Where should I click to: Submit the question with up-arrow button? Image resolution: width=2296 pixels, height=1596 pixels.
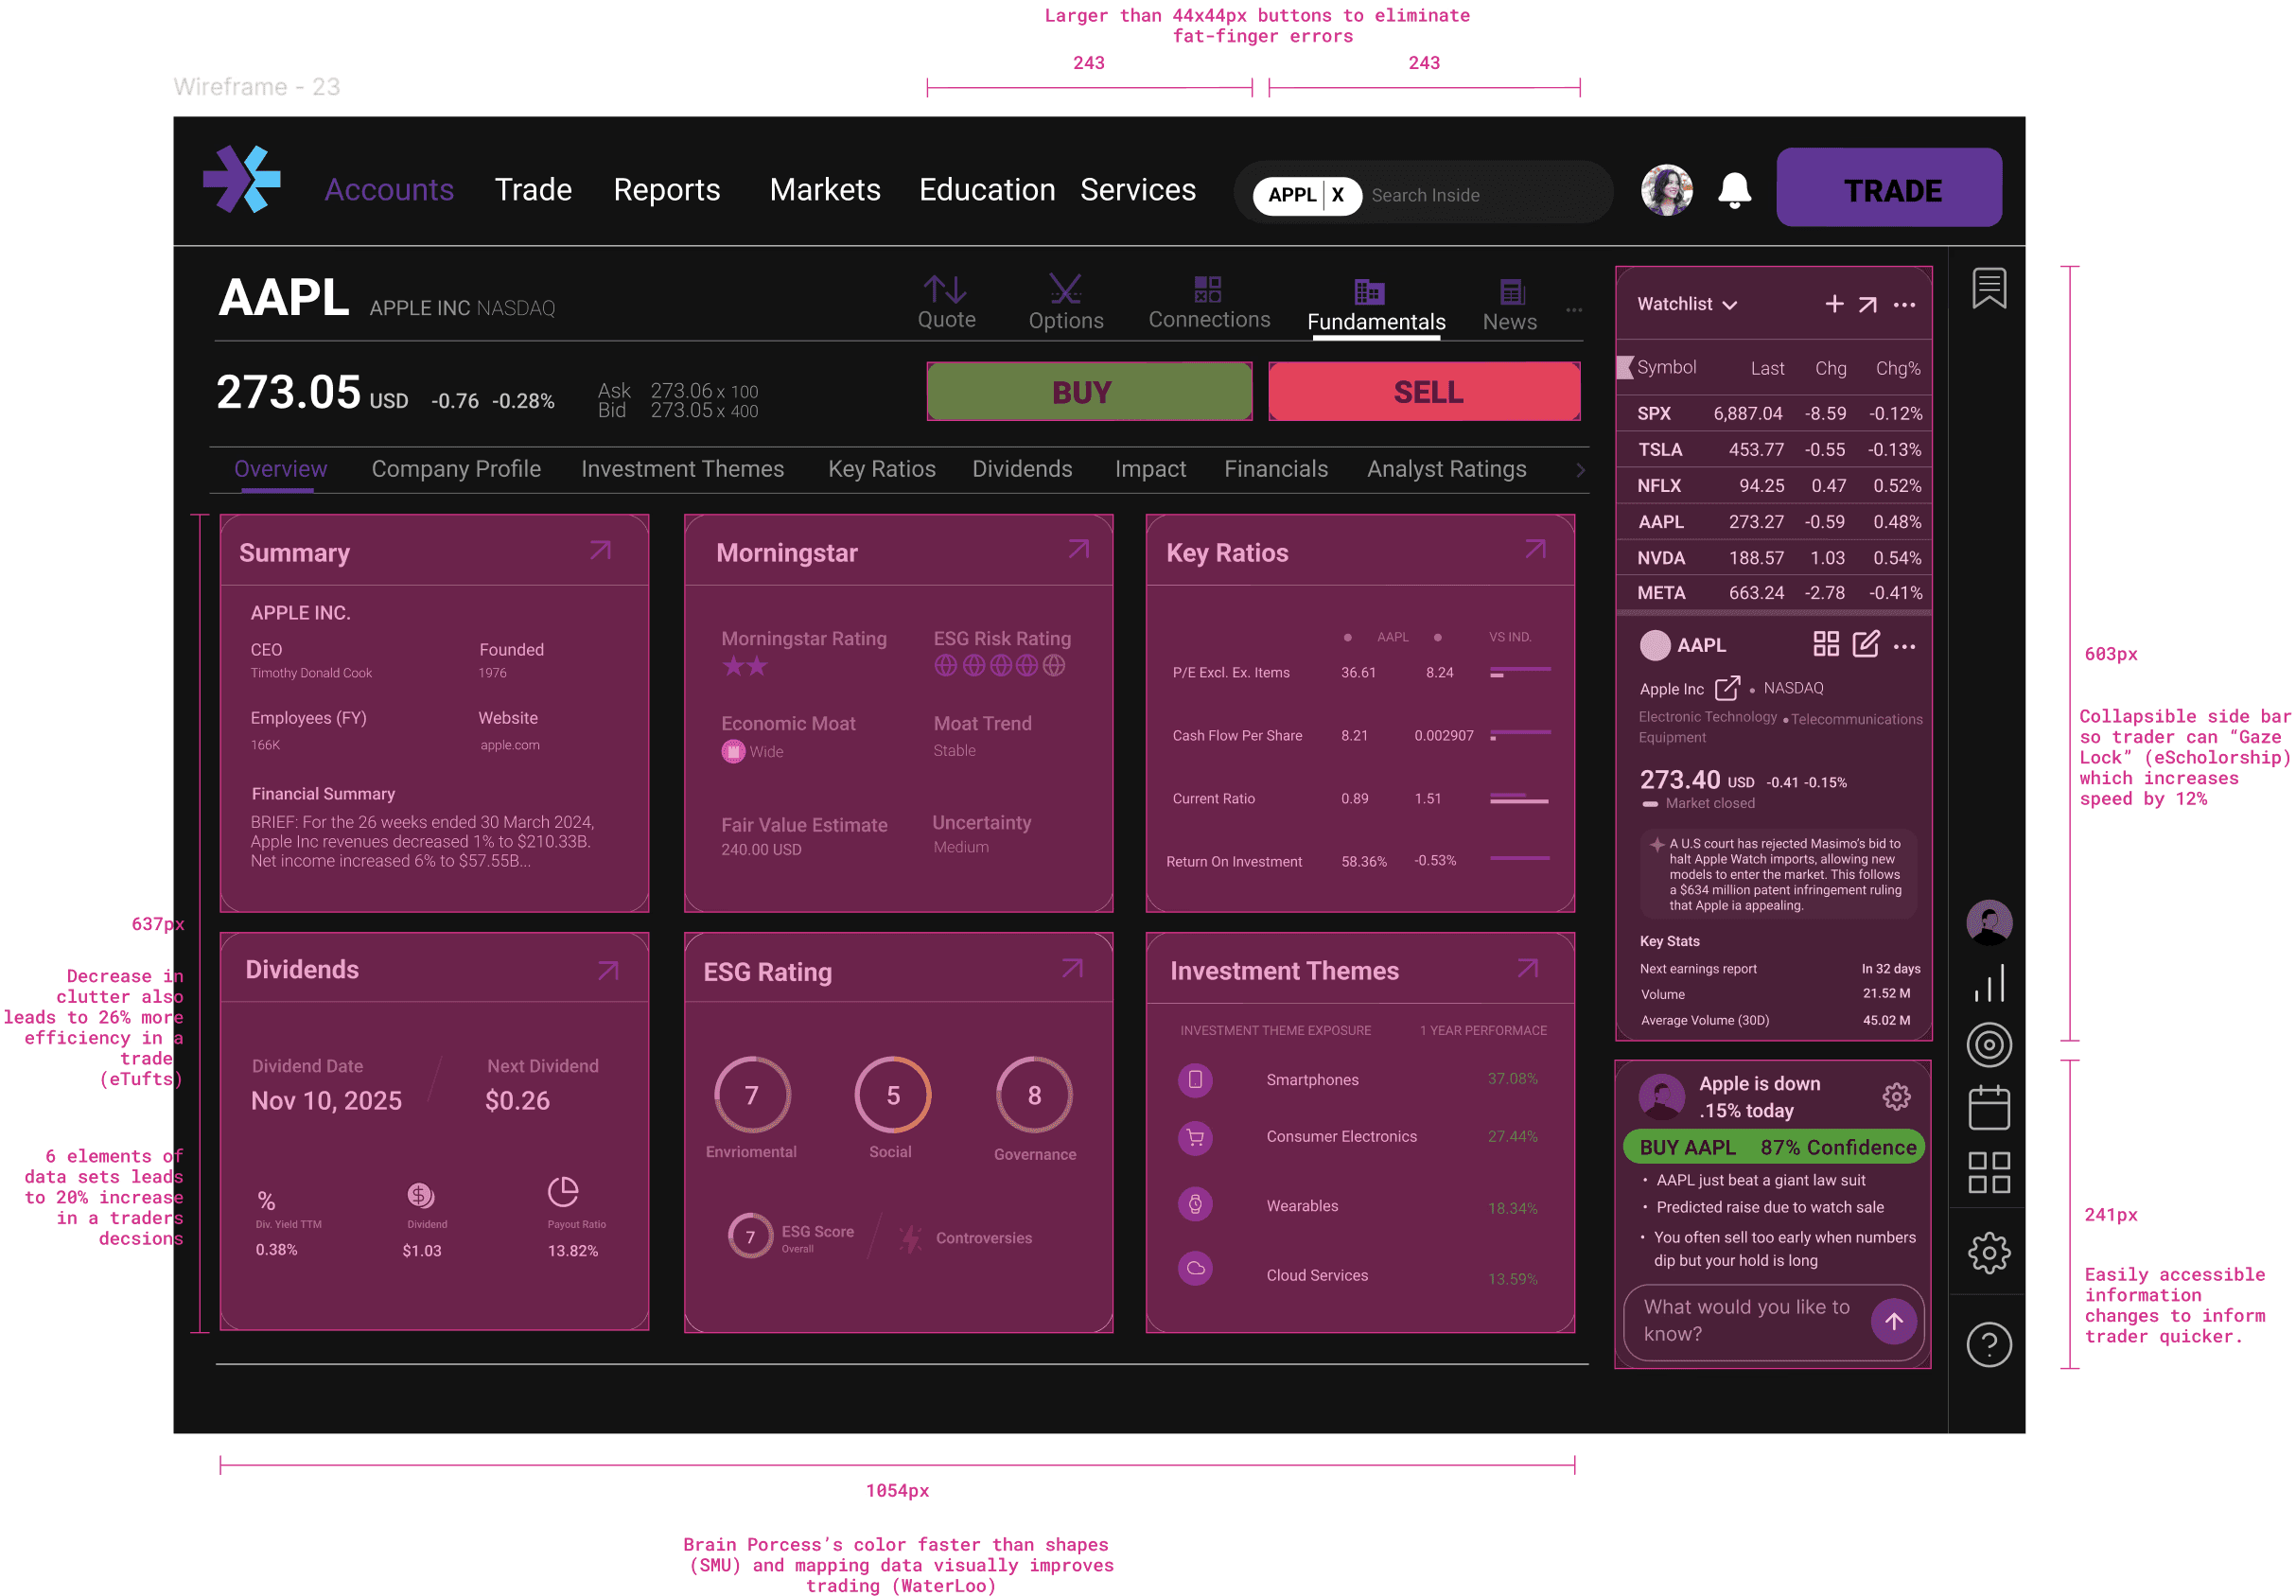point(1892,1321)
